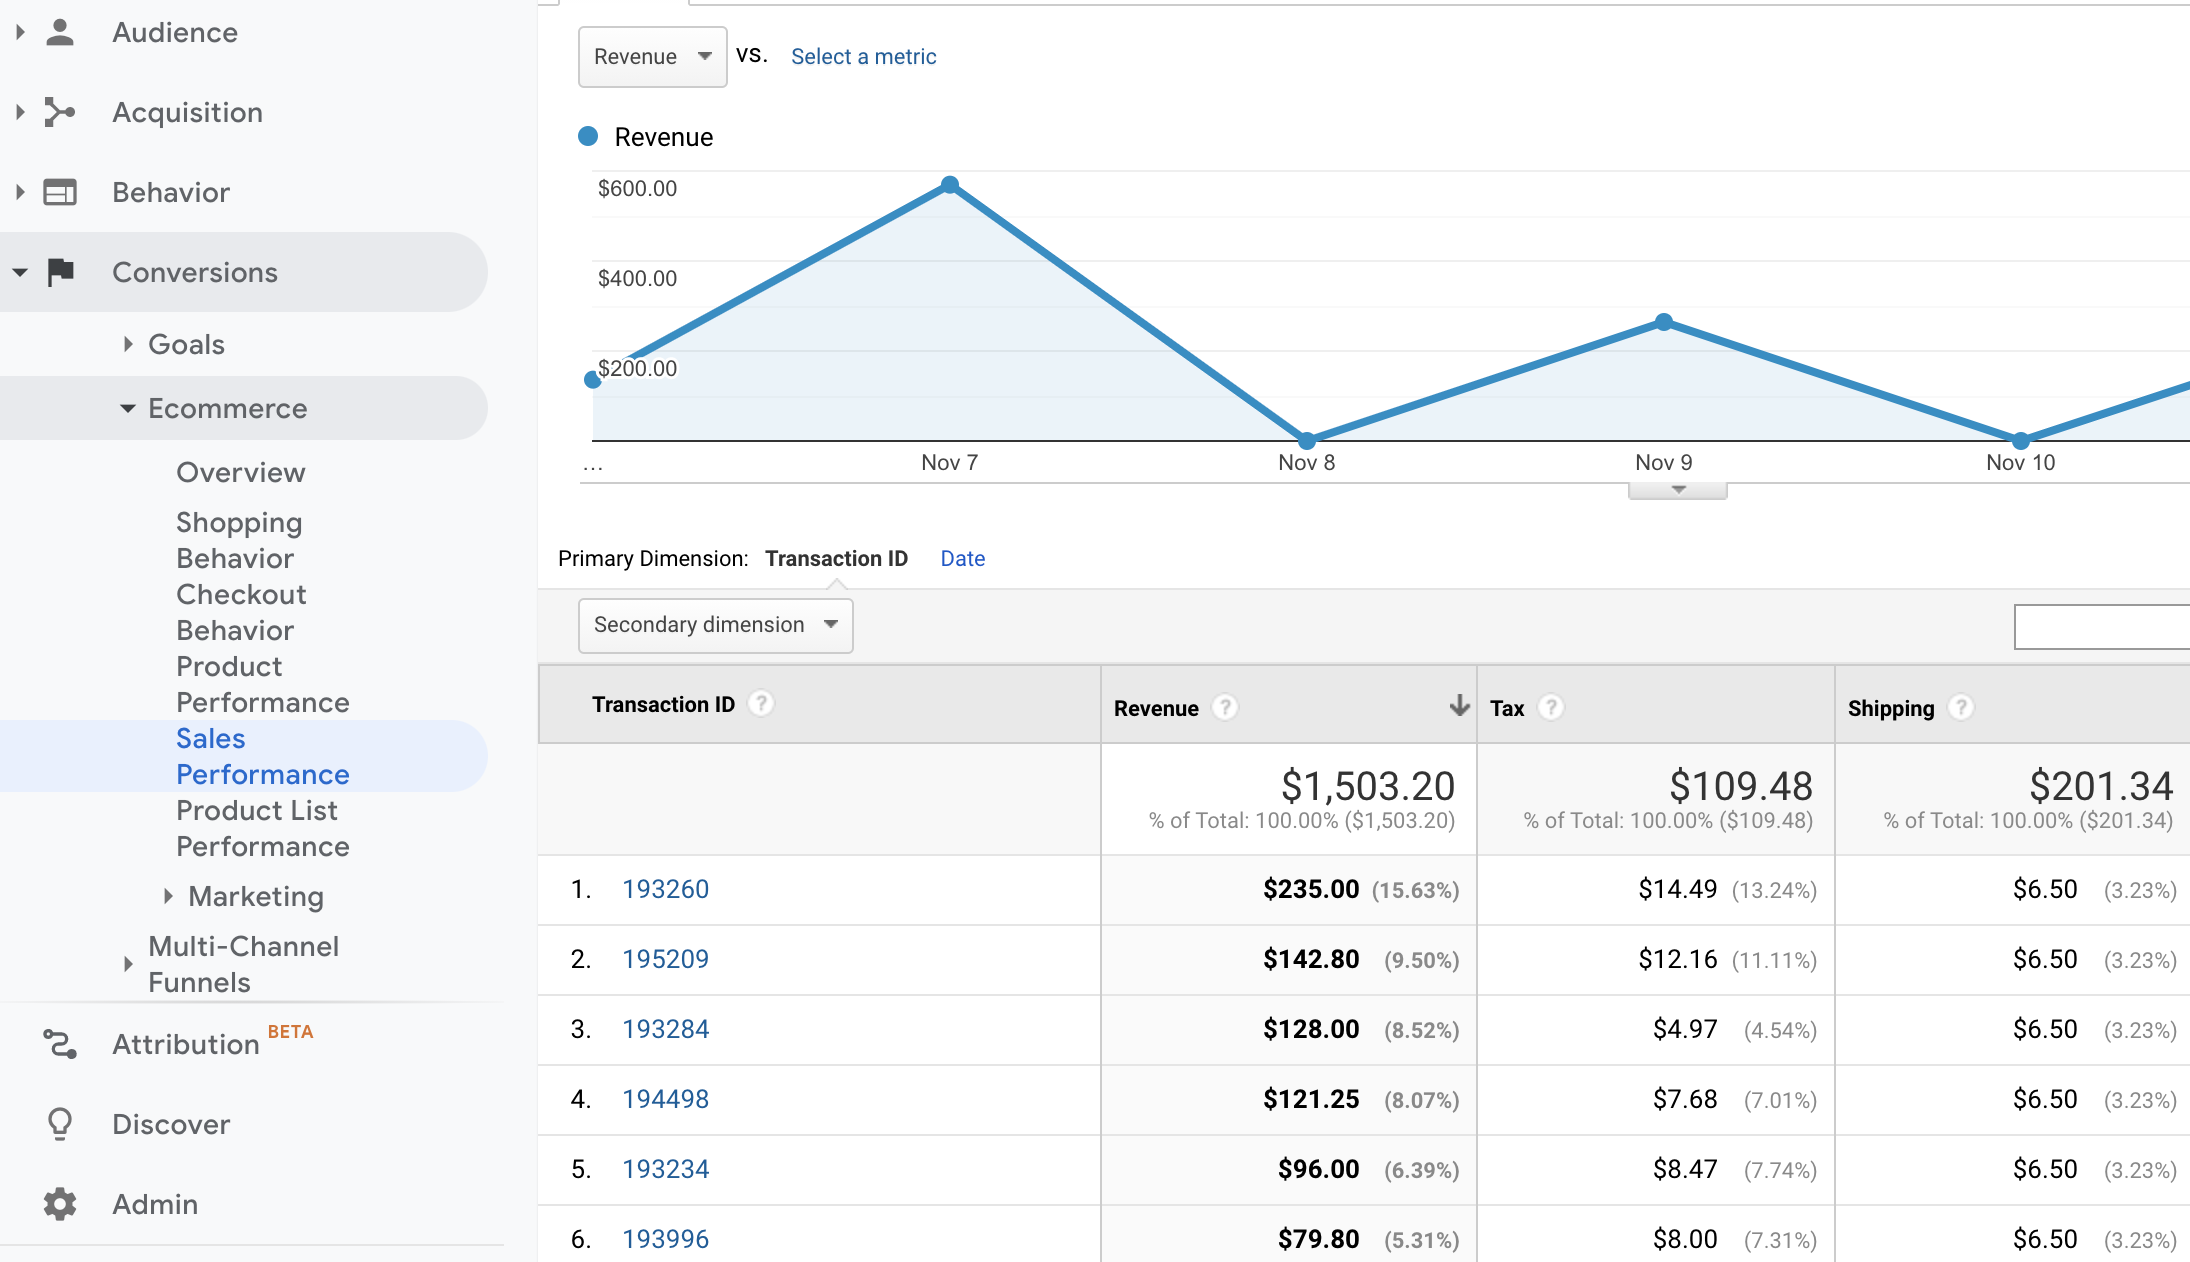Screen dimensions: 2190x1262
Task: Click the Acquisition branching arrows icon
Action: [60, 112]
